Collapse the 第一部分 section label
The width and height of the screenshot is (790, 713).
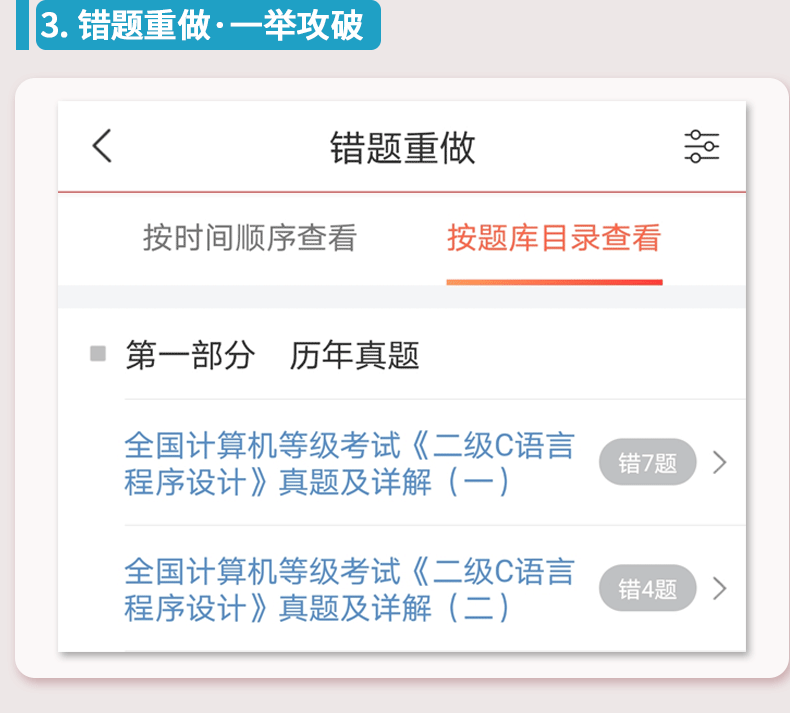190,355
